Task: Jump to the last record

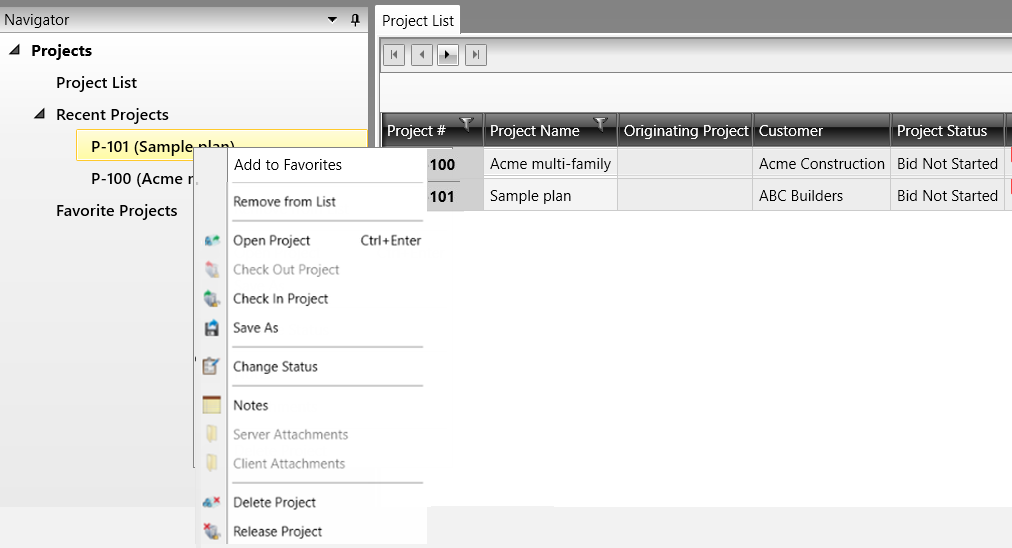Action: tap(476, 55)
